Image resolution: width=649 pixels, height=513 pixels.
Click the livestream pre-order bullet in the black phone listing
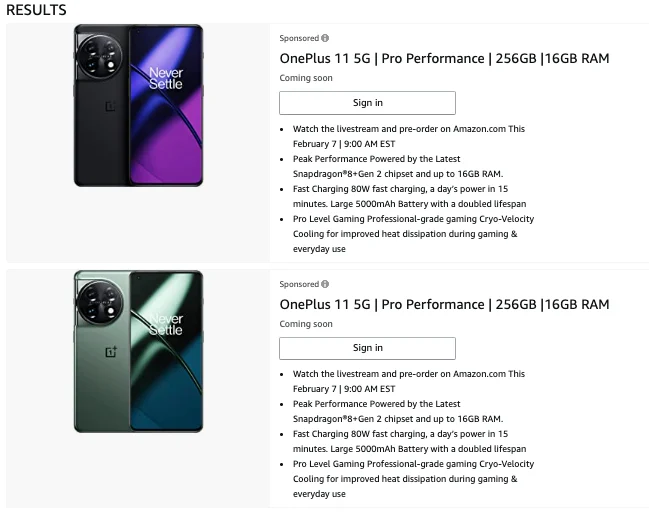click(408, 136)
